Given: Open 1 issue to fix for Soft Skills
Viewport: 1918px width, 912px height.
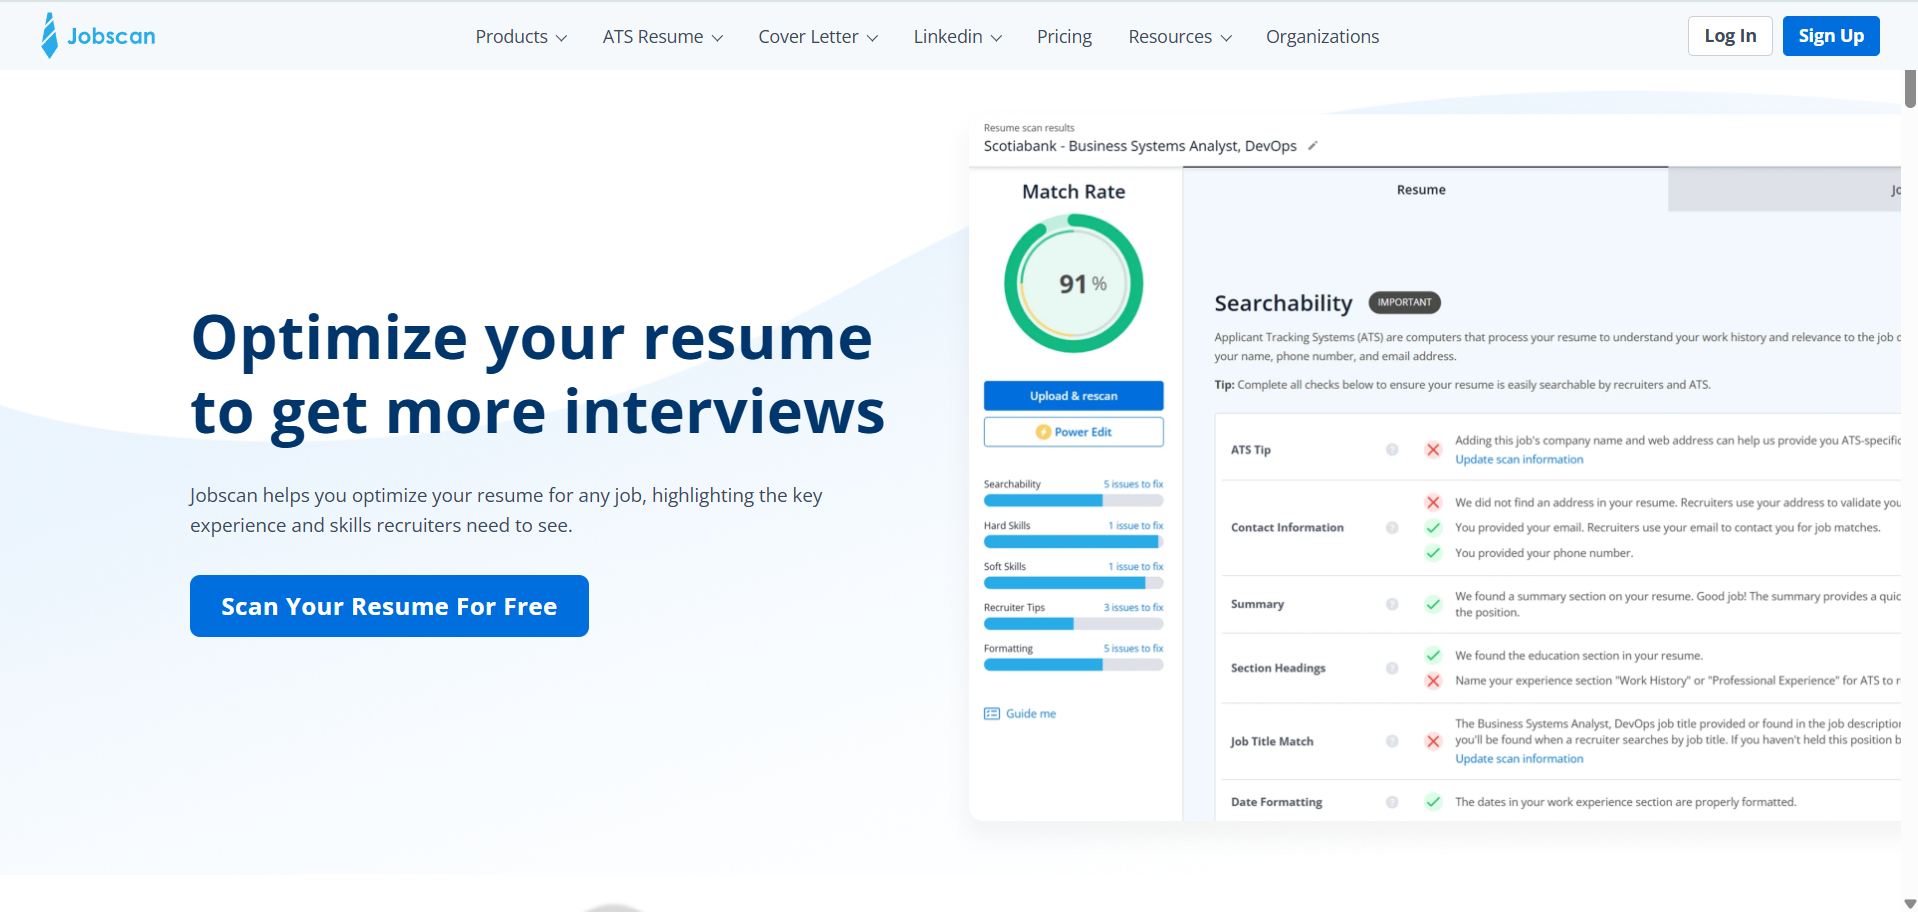Looking at the screenshot, I should tap(1135, 566).
